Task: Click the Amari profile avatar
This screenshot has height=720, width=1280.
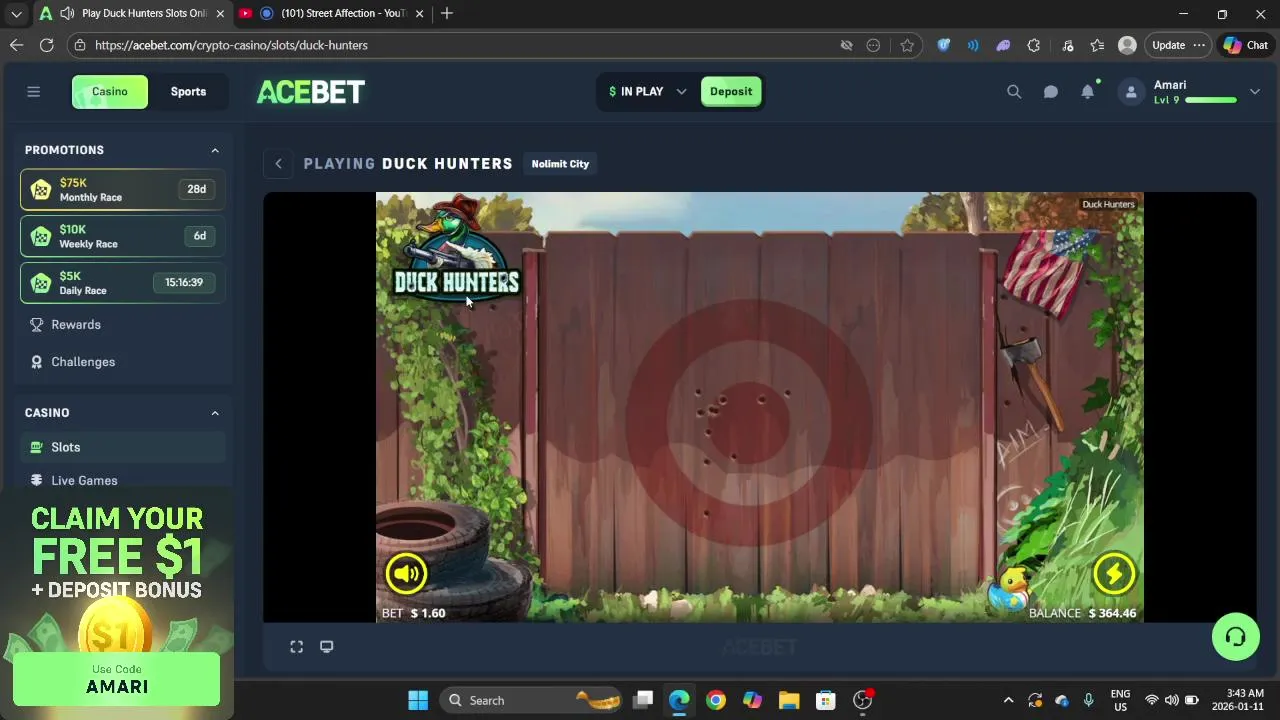Action: [x=1131, y=92]
